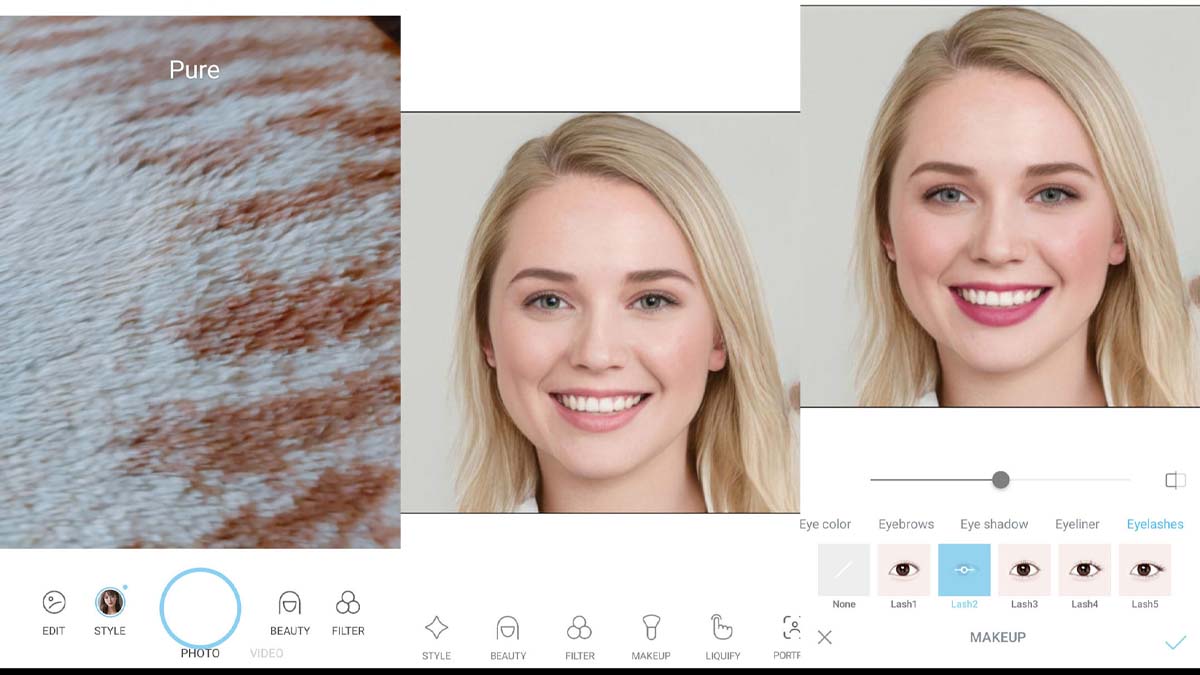Cancel makeup edits with the X
Viewport: 1200px width, 675px height.
click(x=825, y=636)
